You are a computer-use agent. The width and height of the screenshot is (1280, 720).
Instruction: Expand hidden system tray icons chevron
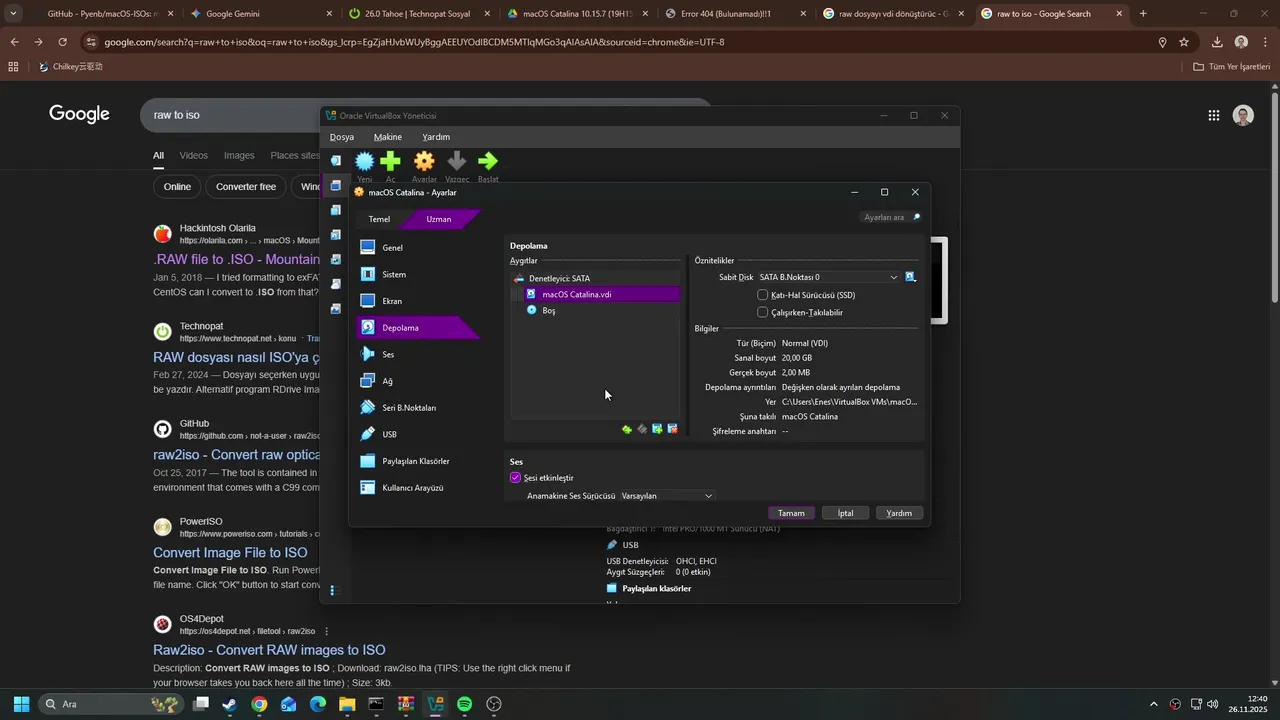click(x=1154, y=704)
